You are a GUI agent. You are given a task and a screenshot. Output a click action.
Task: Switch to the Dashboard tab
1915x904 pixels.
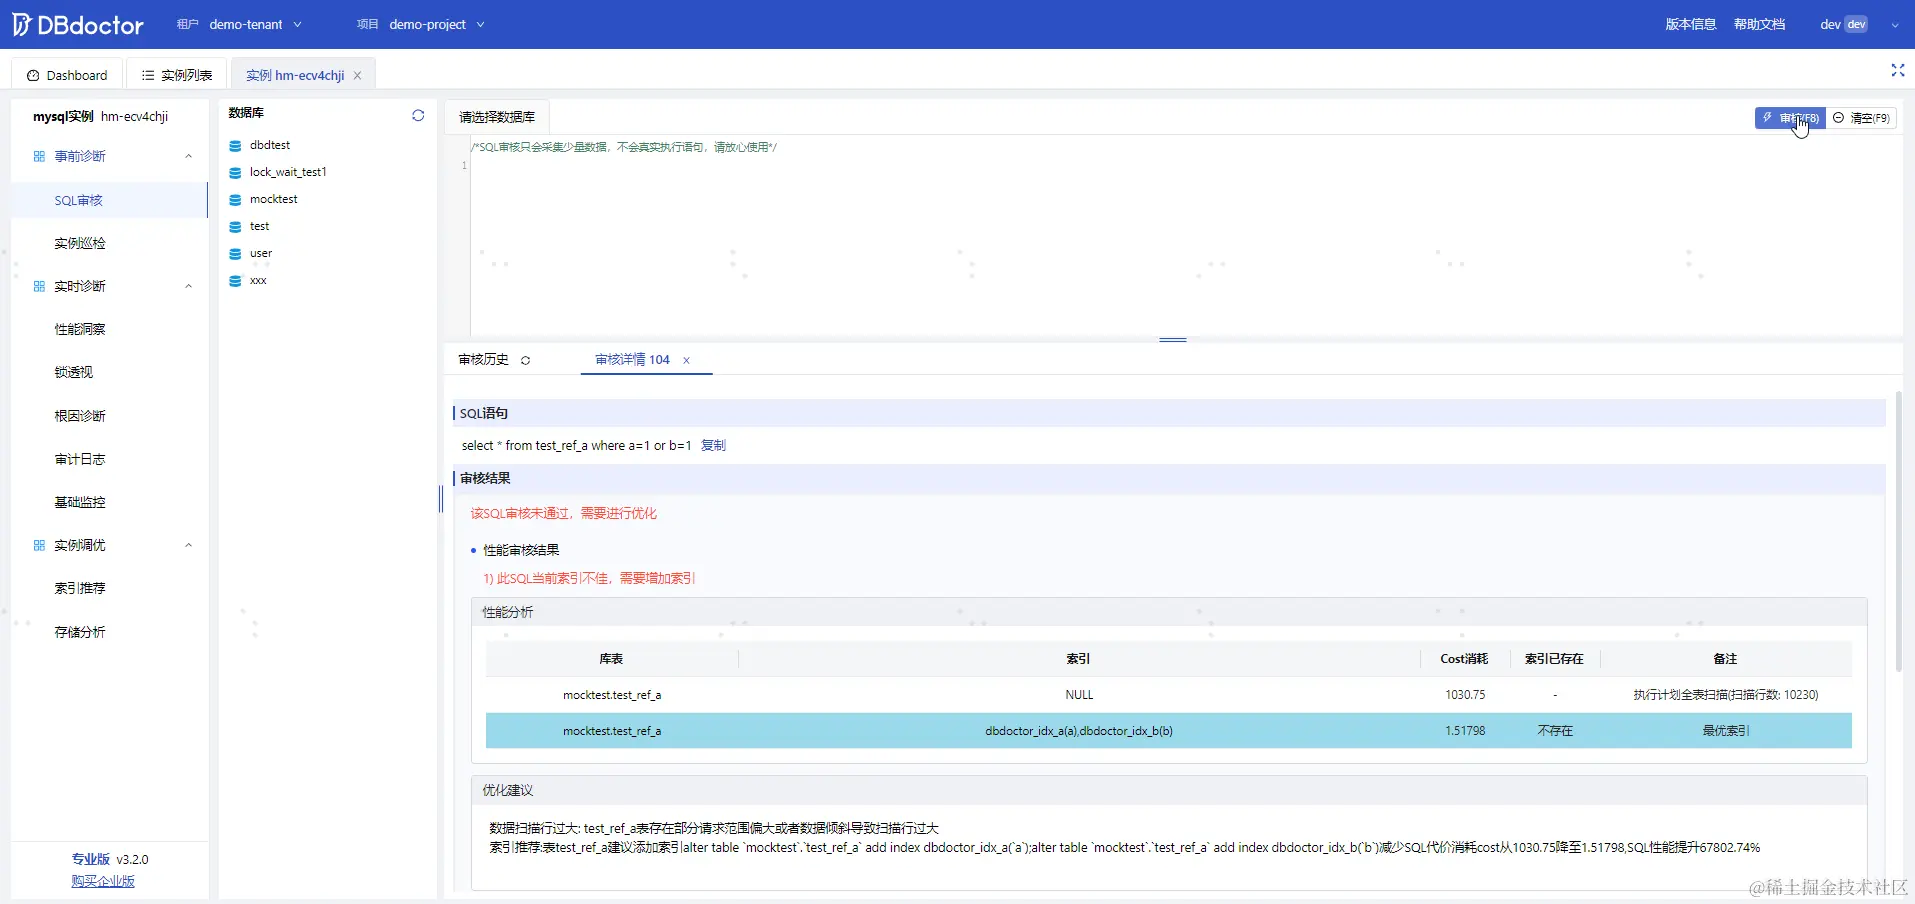pyautogui.click(x=67, y=75)
